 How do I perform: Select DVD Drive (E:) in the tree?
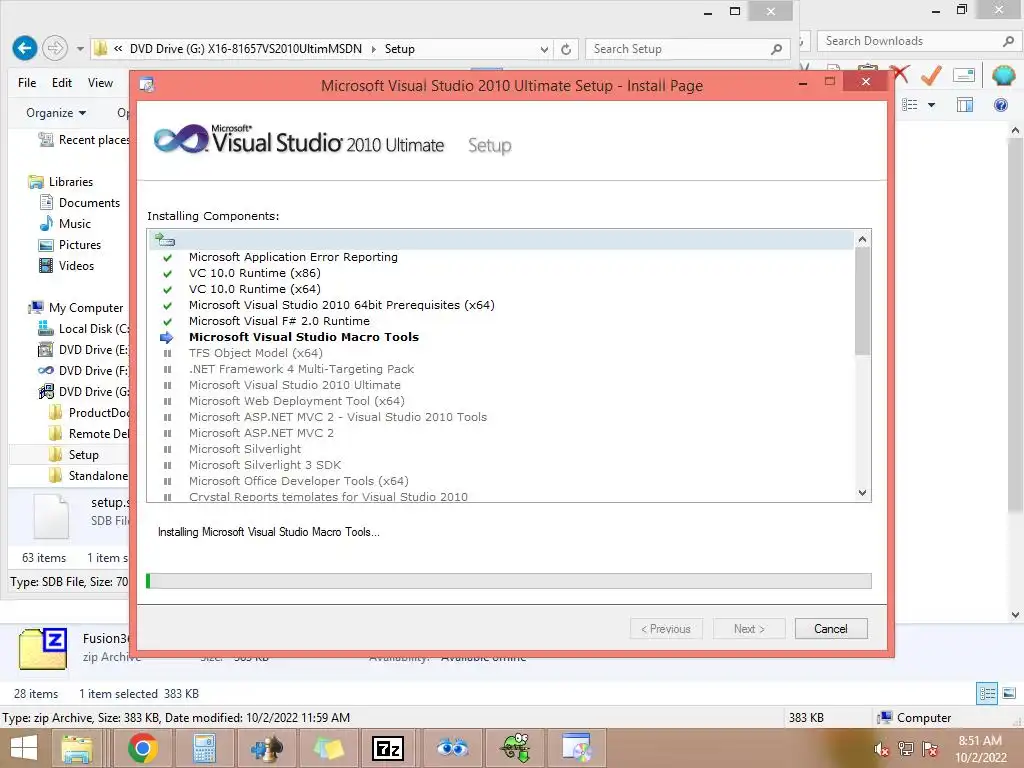(x=84, y=349)
